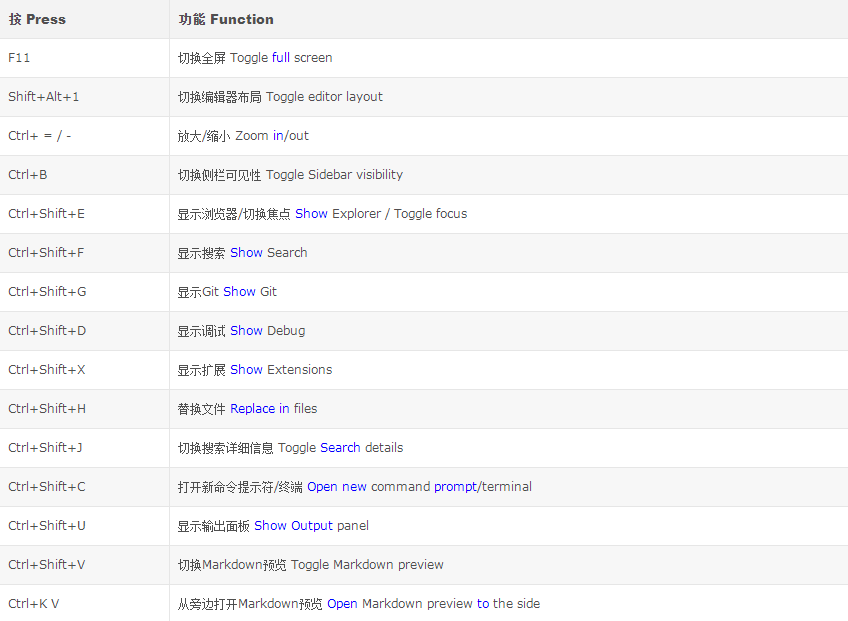The width and height of the screenshot is (848, 621).
Task: Click the 'Search' link in the Toggle Search details row
Action: click(x=340, y=447)
